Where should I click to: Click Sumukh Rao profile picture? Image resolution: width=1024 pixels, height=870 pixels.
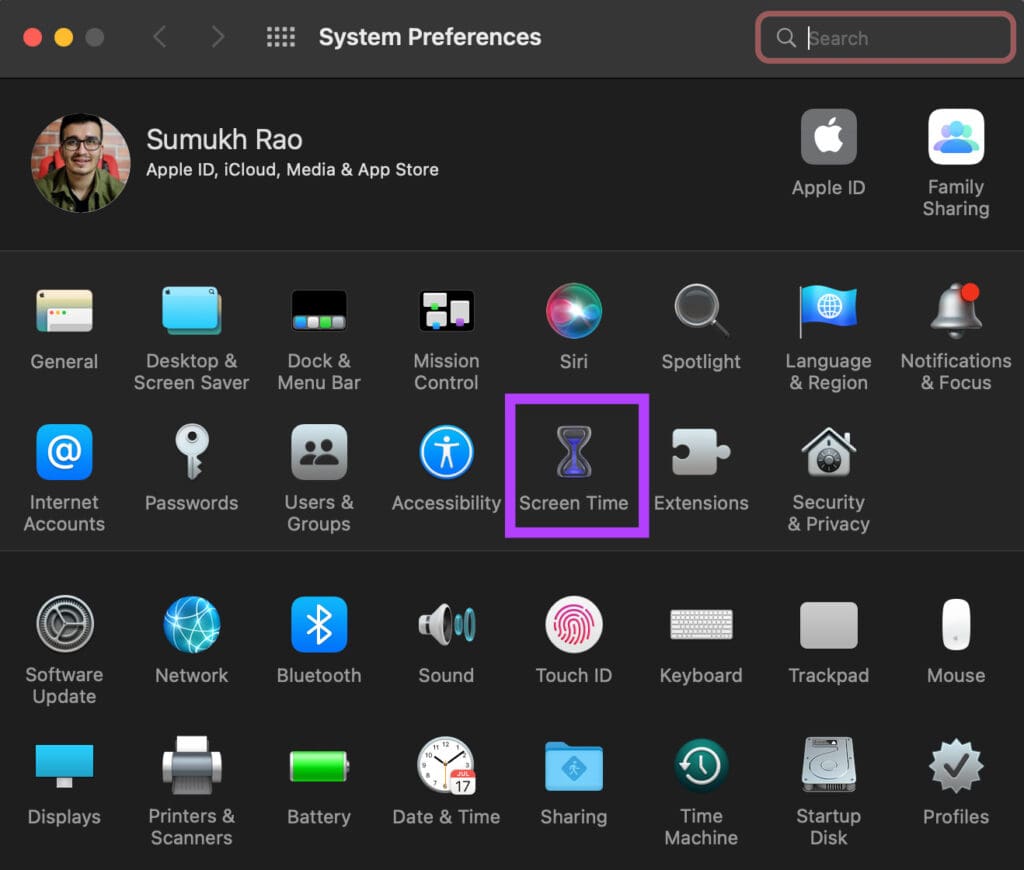[80, 163]
